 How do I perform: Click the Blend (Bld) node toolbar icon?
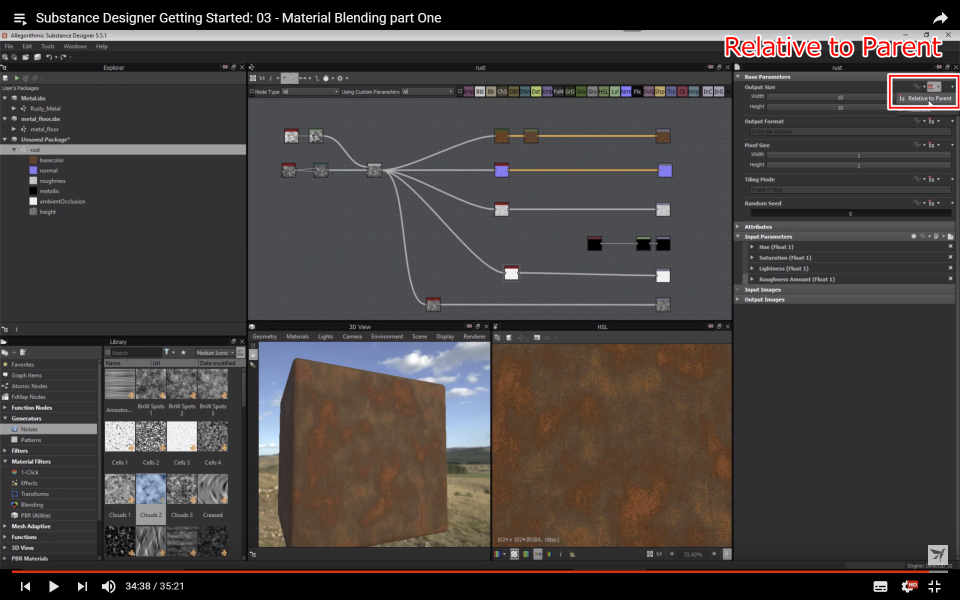[480, 91]
